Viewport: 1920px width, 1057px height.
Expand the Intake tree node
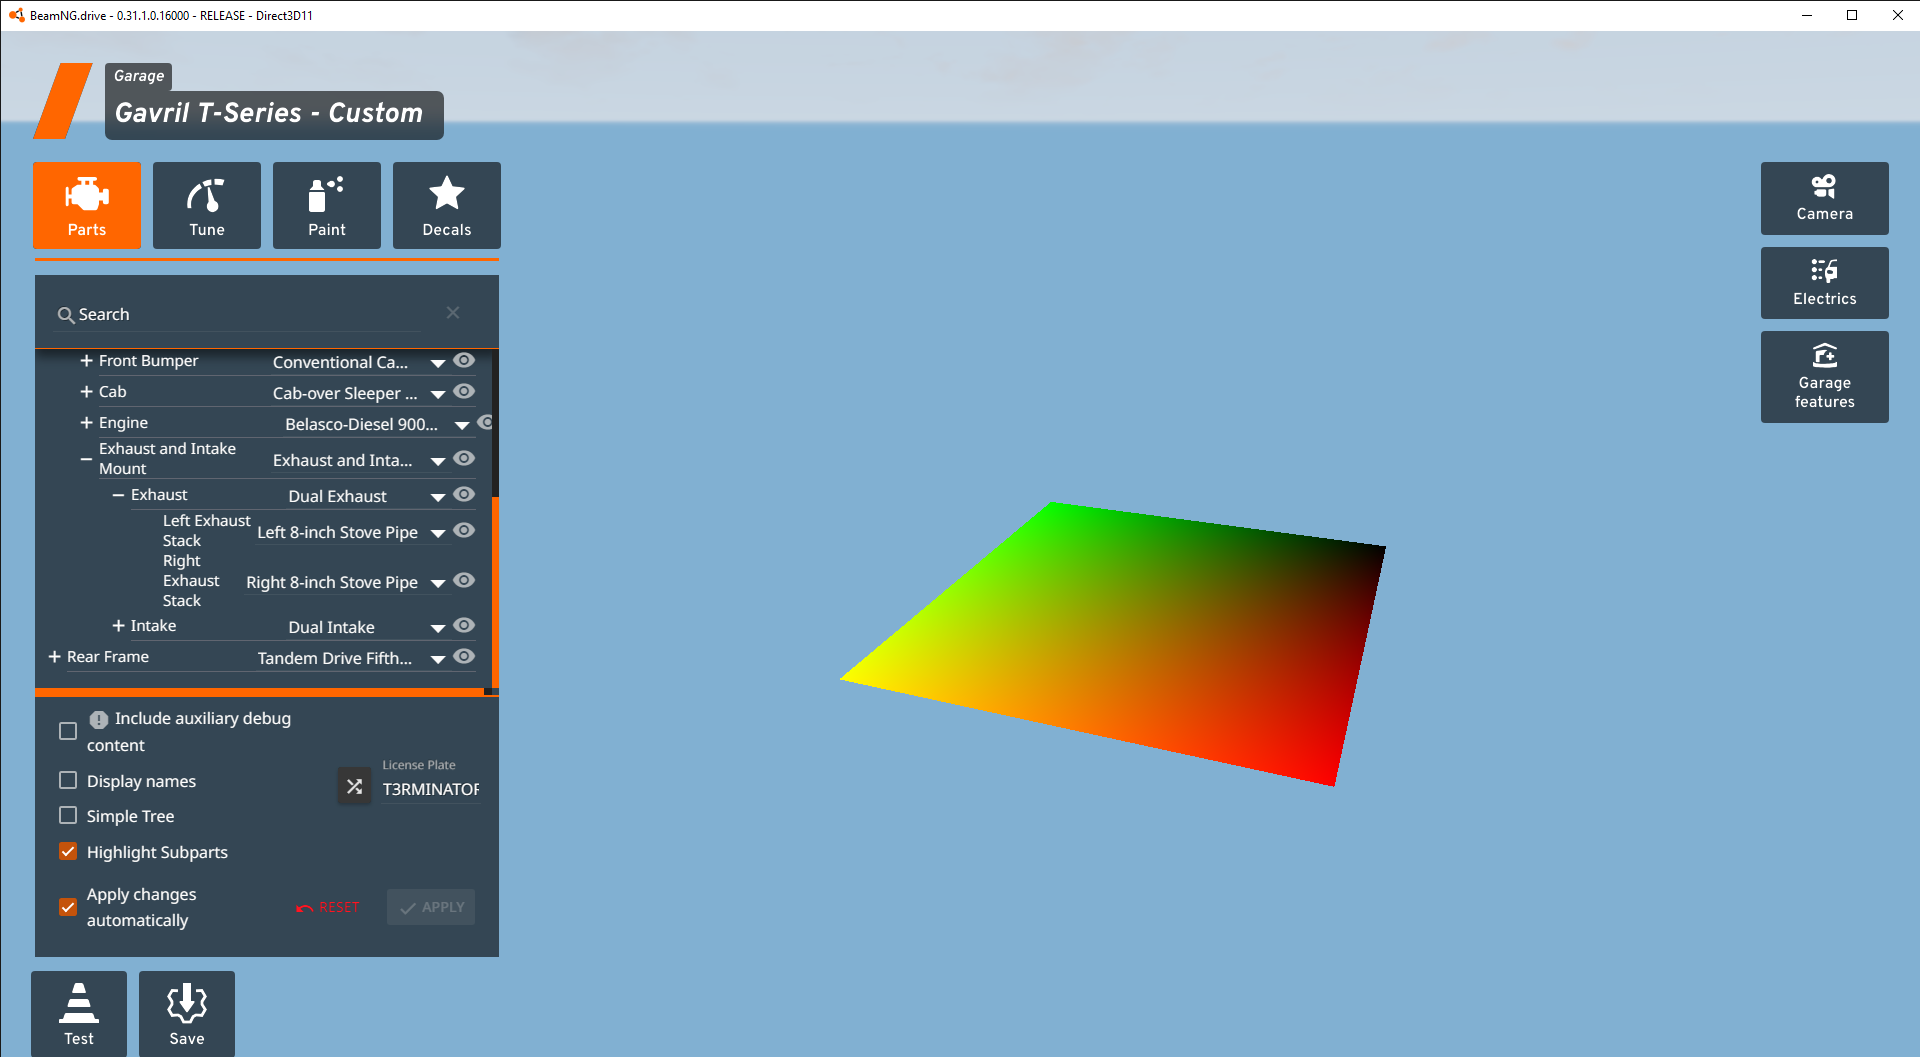[x=119, y=626]
